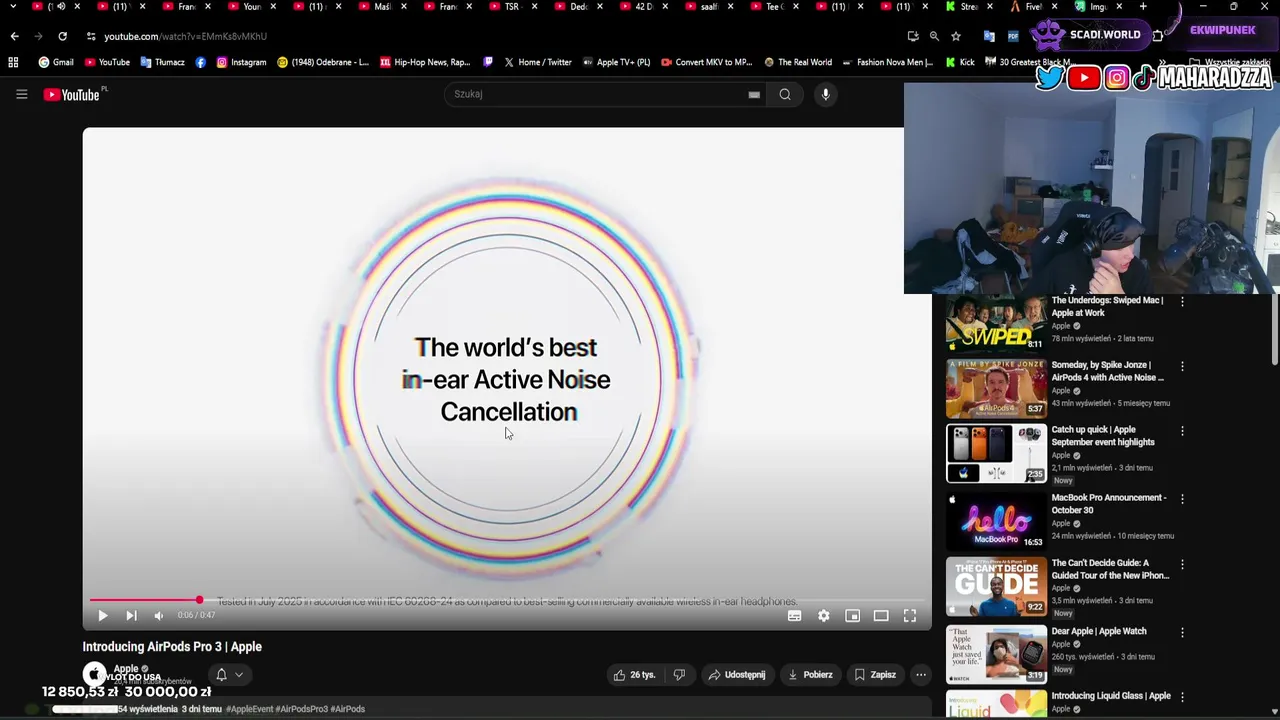Open The Can't Decide Guide video title
The height and width of the screenshot is (720, 1280).
point(1110,569)
